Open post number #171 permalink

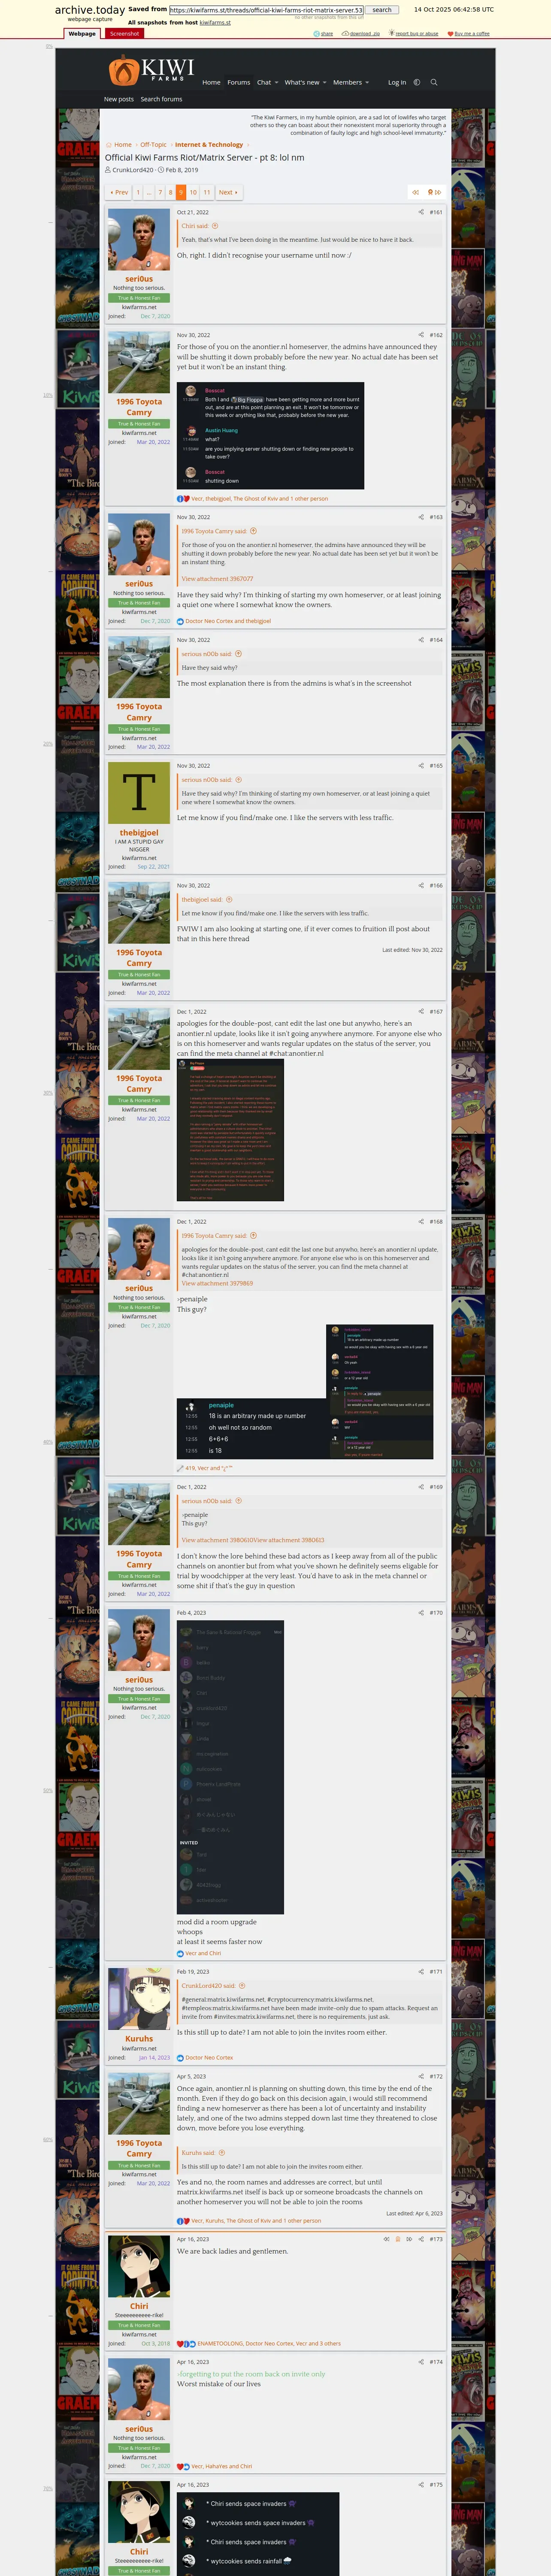click(436, 1971)
